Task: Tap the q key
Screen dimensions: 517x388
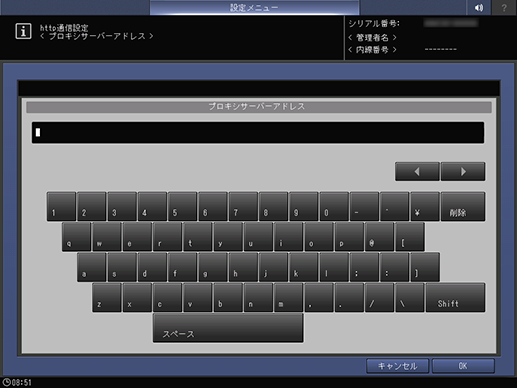Action: (76, 237)
